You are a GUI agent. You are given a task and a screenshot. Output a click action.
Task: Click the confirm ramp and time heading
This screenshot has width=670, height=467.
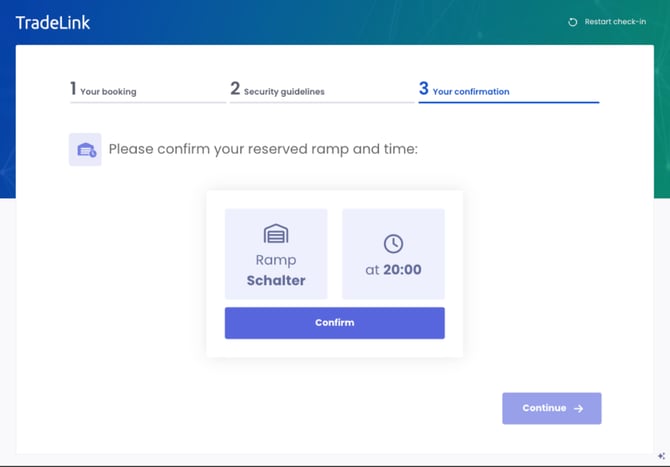263,149
